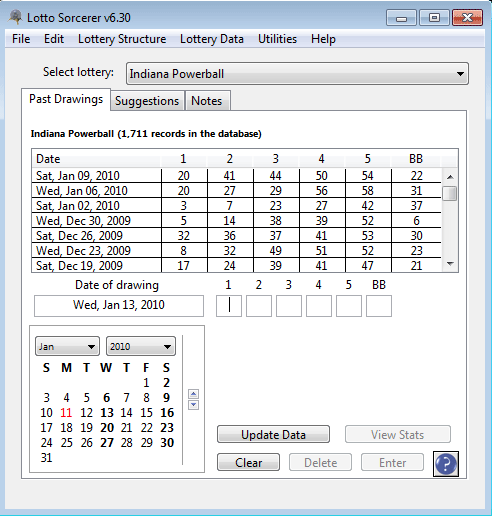Click the calendar scroll down arrow

click(x=193, y=405)
